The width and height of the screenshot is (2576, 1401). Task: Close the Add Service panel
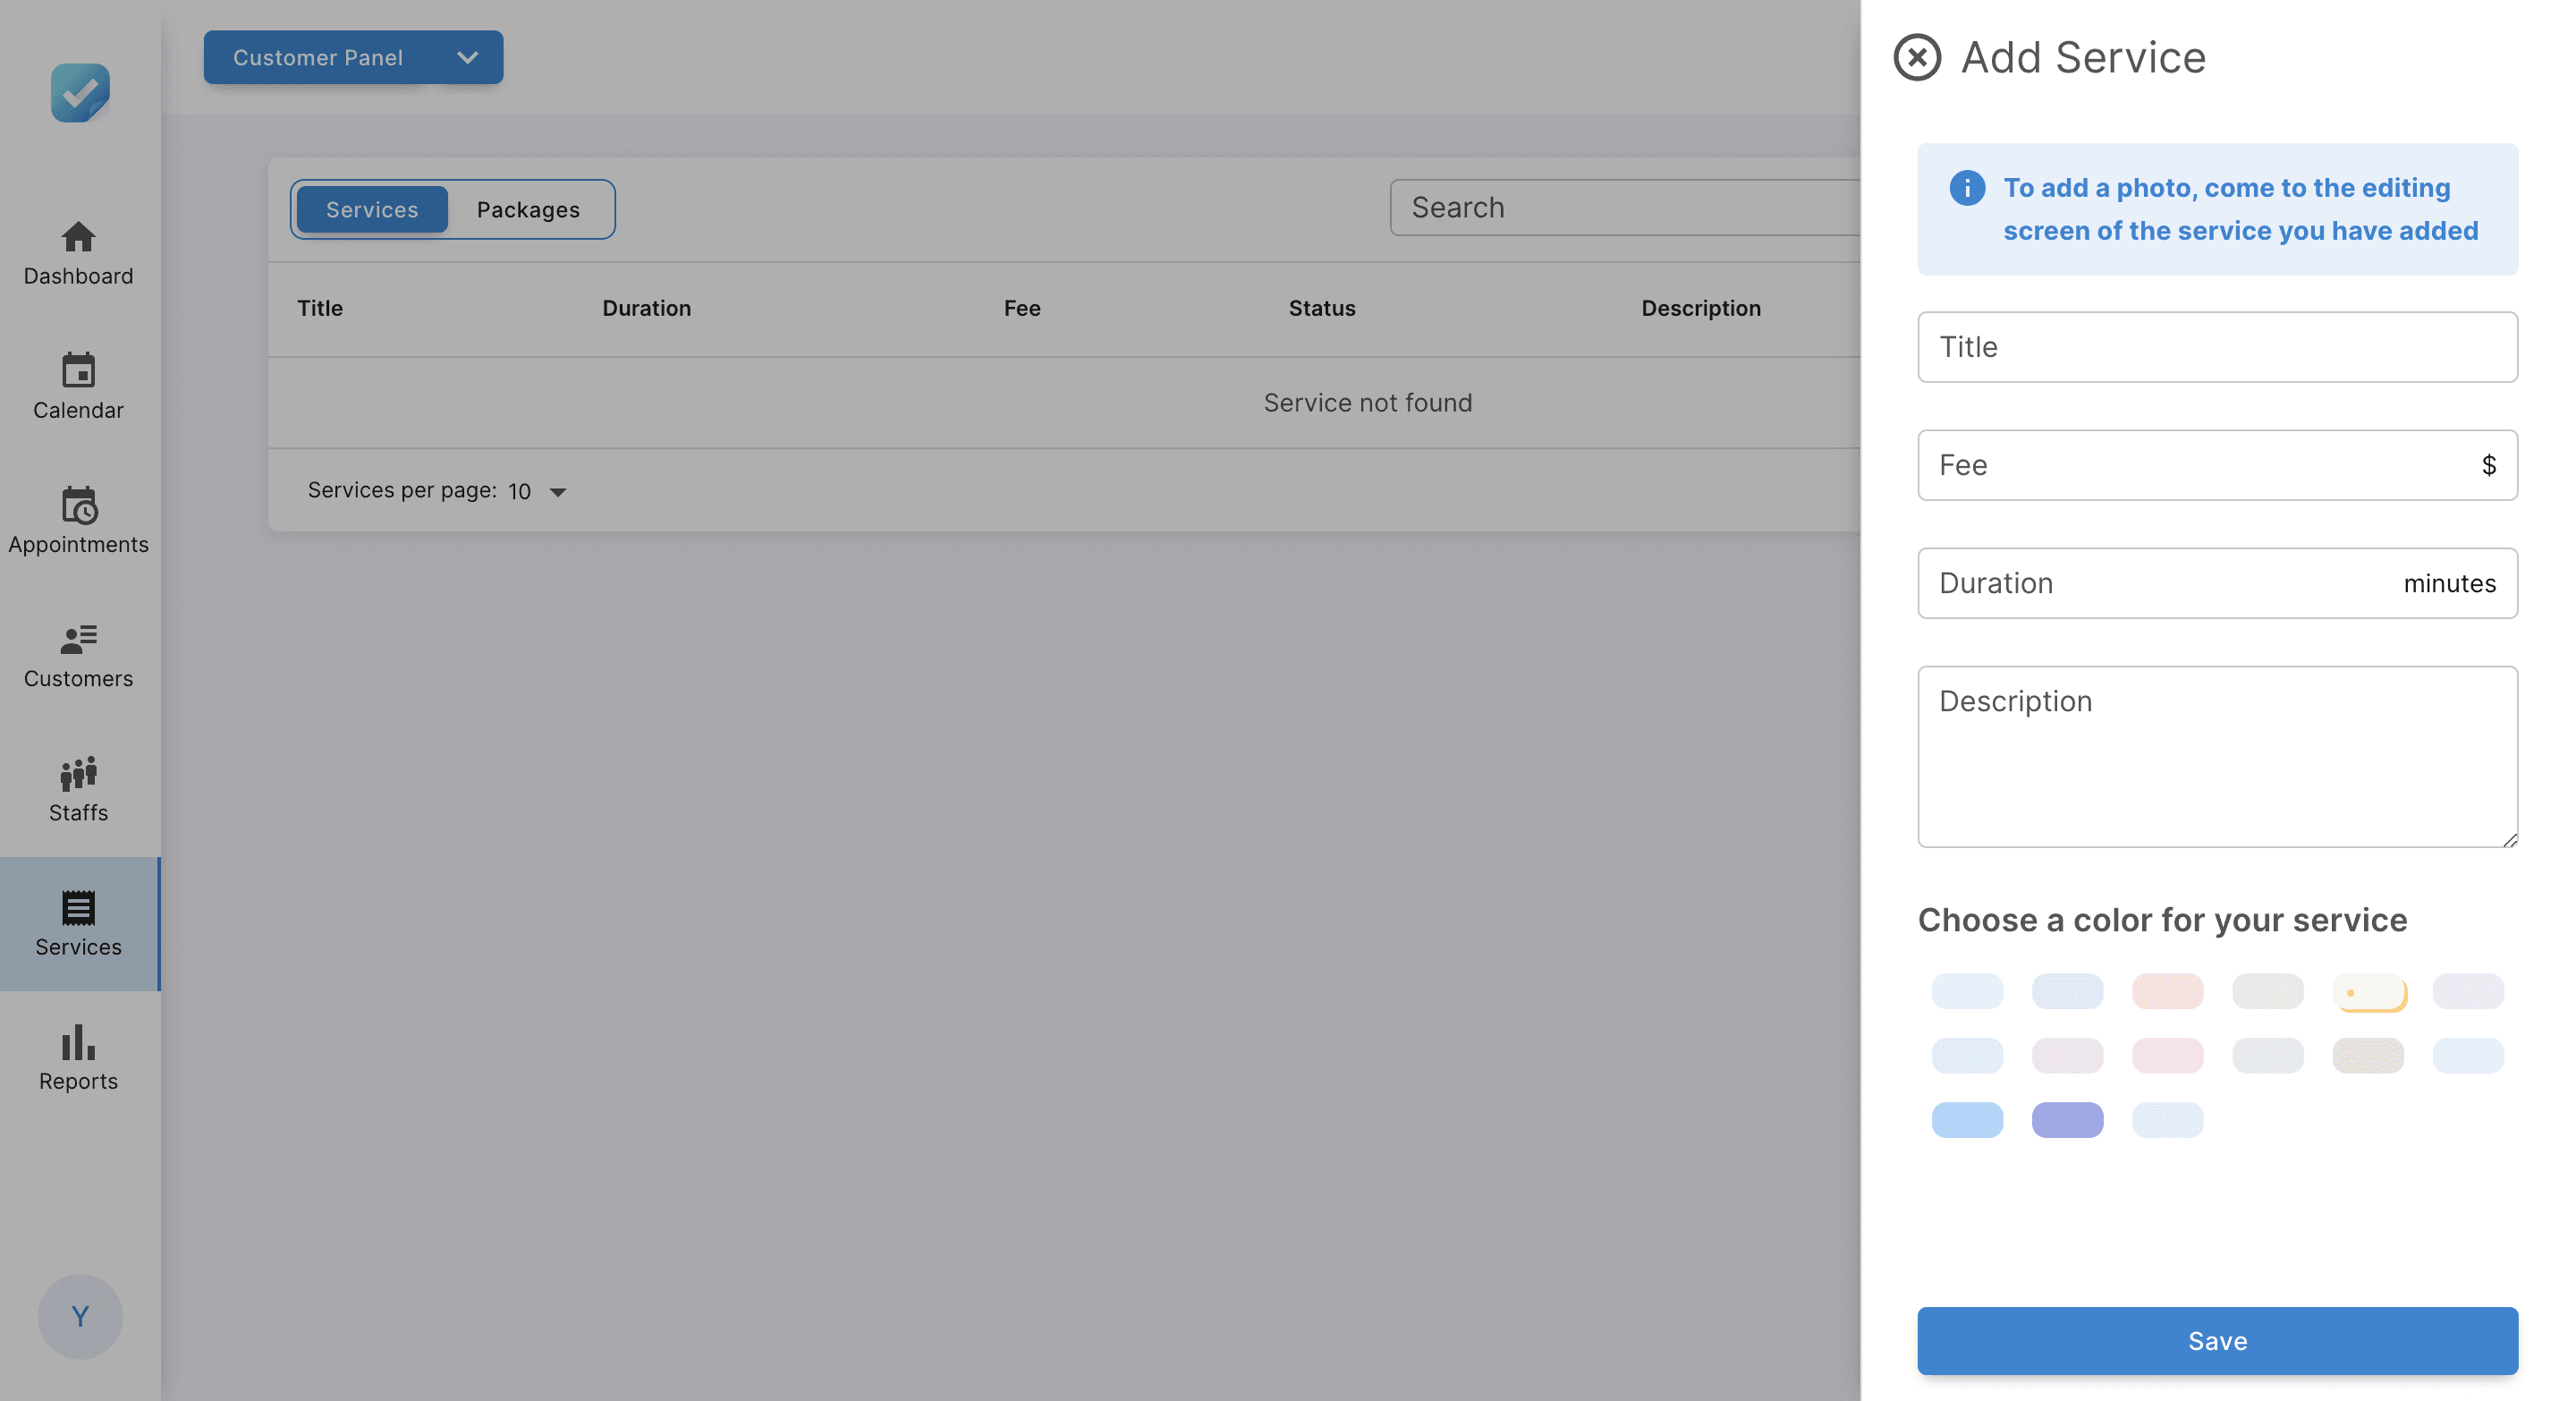click(x=1916, y=57)
